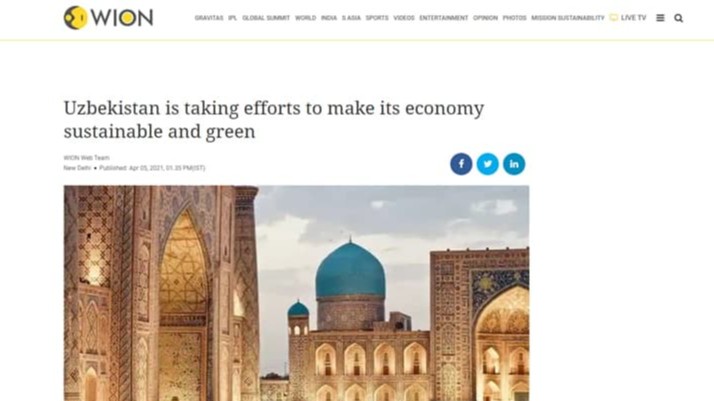The height and width of the screenshot is (401, 714).
Task: Open Live TV icon link
Action: [627, 18]
